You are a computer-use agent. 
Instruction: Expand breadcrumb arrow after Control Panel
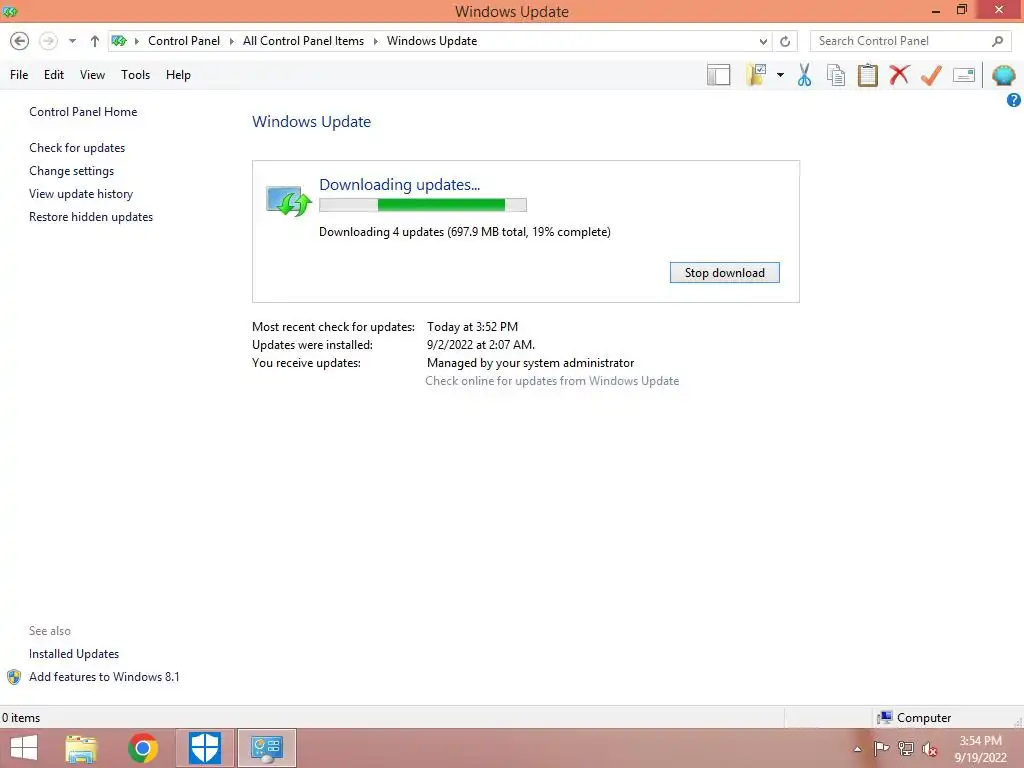point(231,41)
